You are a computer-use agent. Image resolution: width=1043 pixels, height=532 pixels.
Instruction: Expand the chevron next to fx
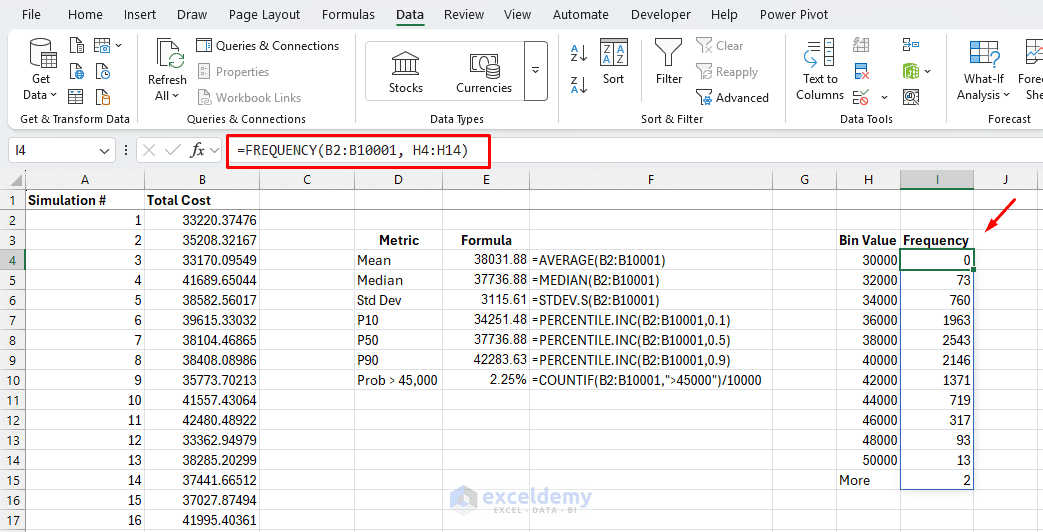click(214, 151)
